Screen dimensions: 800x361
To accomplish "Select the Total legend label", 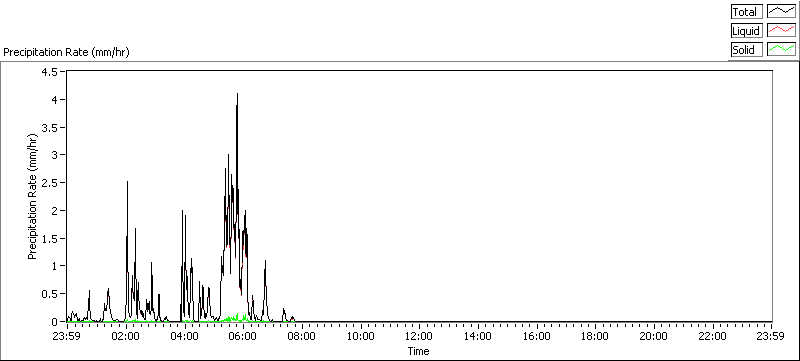I will (746, 12).
